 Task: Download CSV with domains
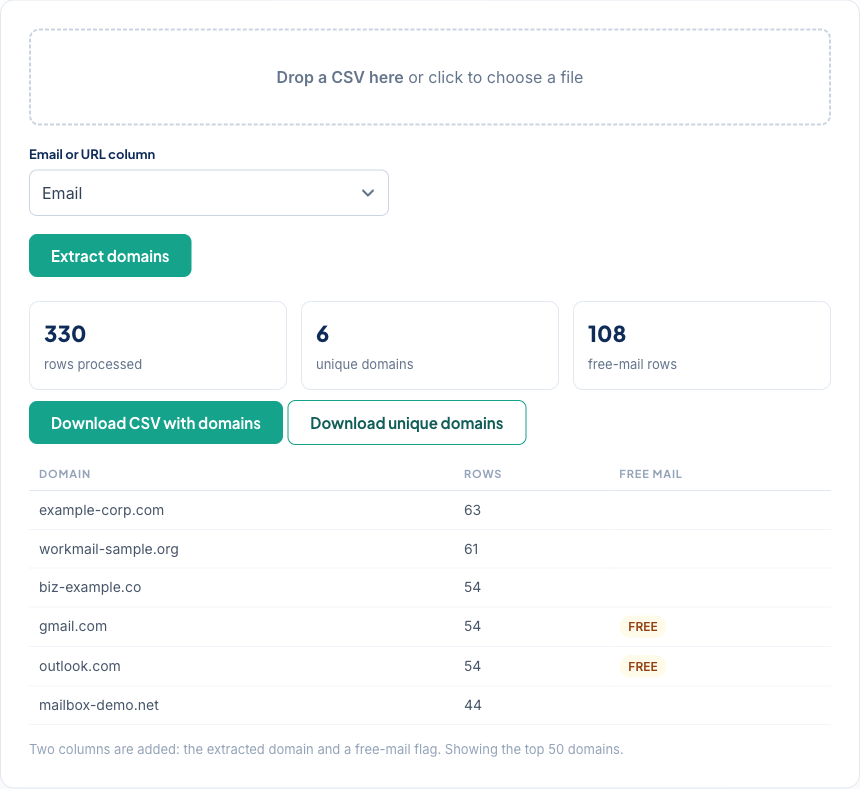[156, 422]
